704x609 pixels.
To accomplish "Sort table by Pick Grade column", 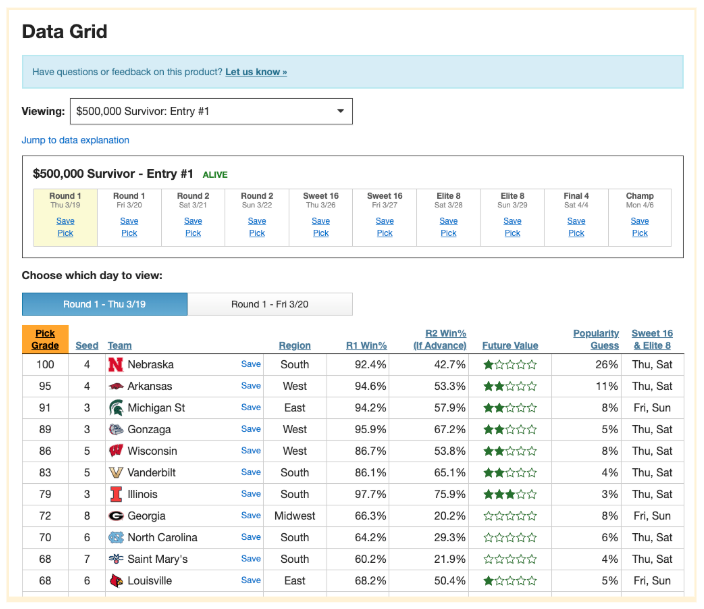I will [45, 339].
